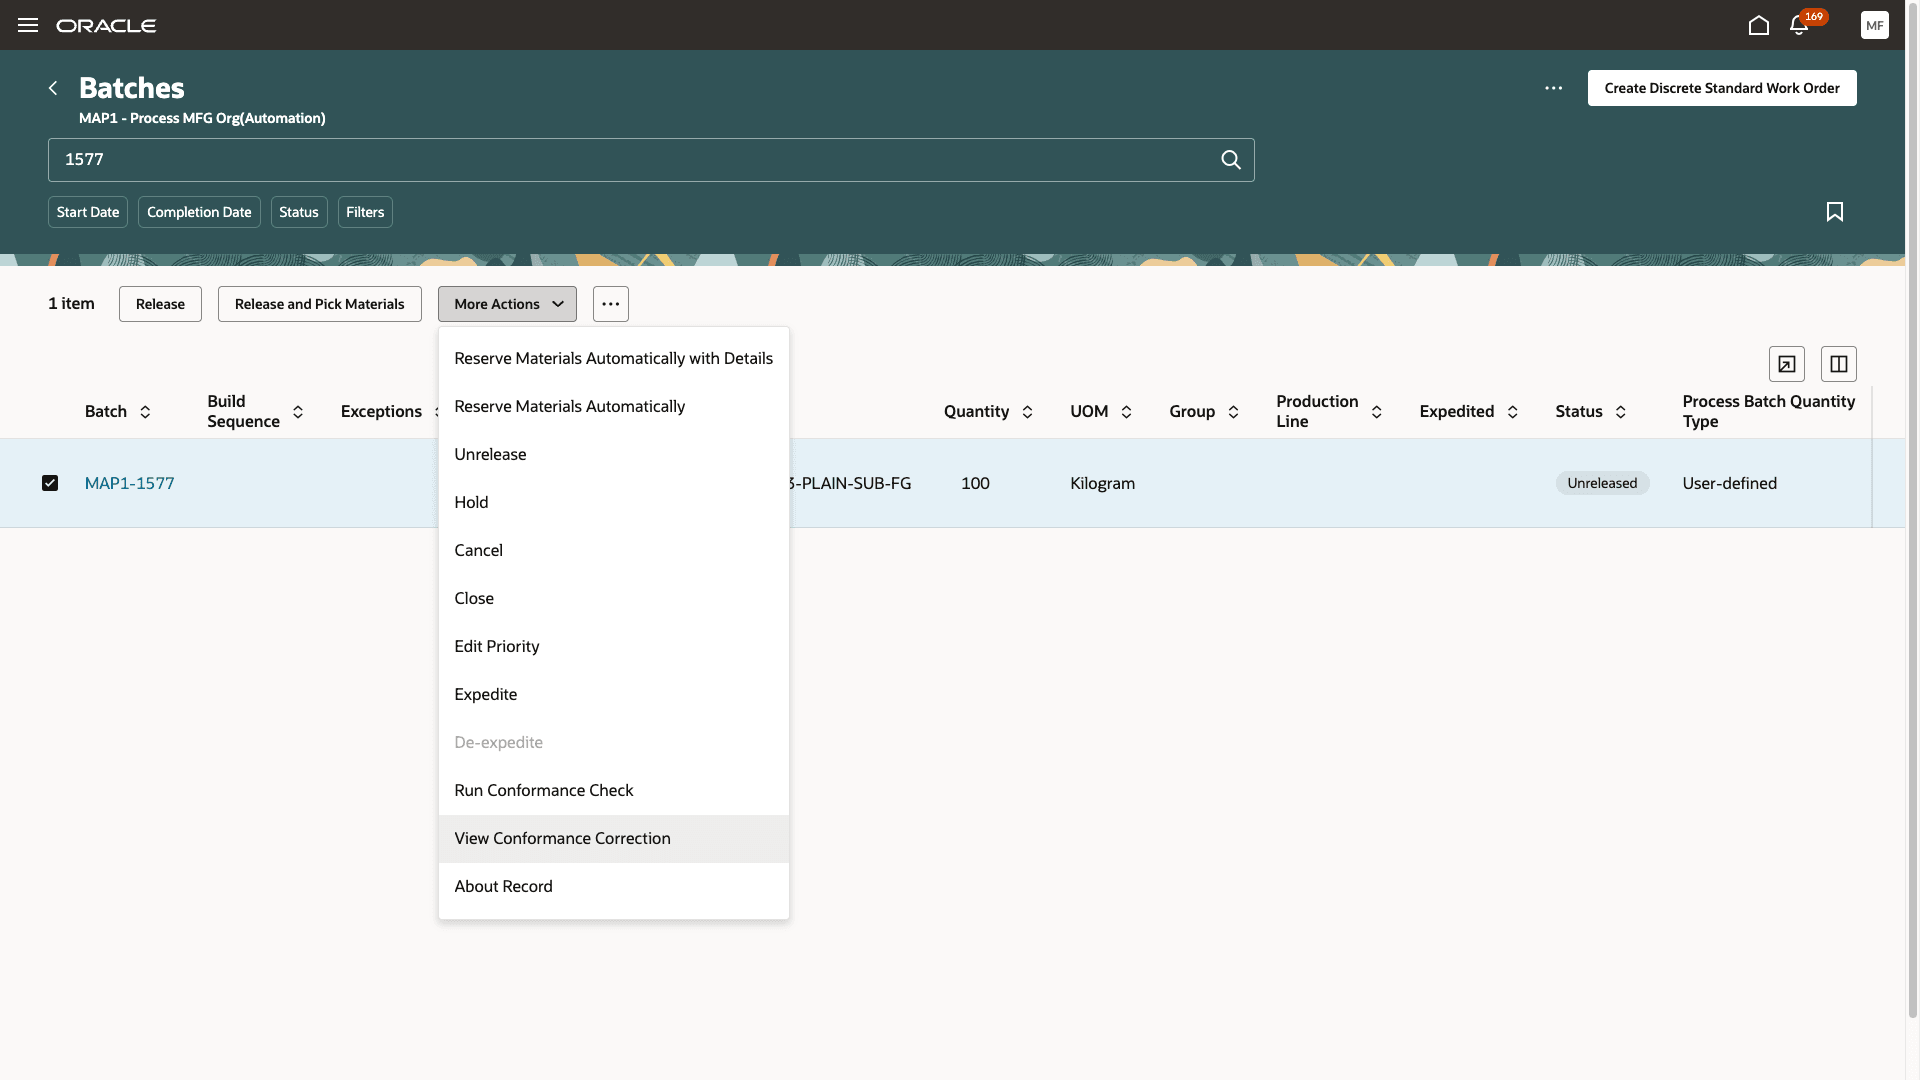The image size is (1920, 1080).
Task: Select Unrelease from the menu
Action: (x=614, y=455)
